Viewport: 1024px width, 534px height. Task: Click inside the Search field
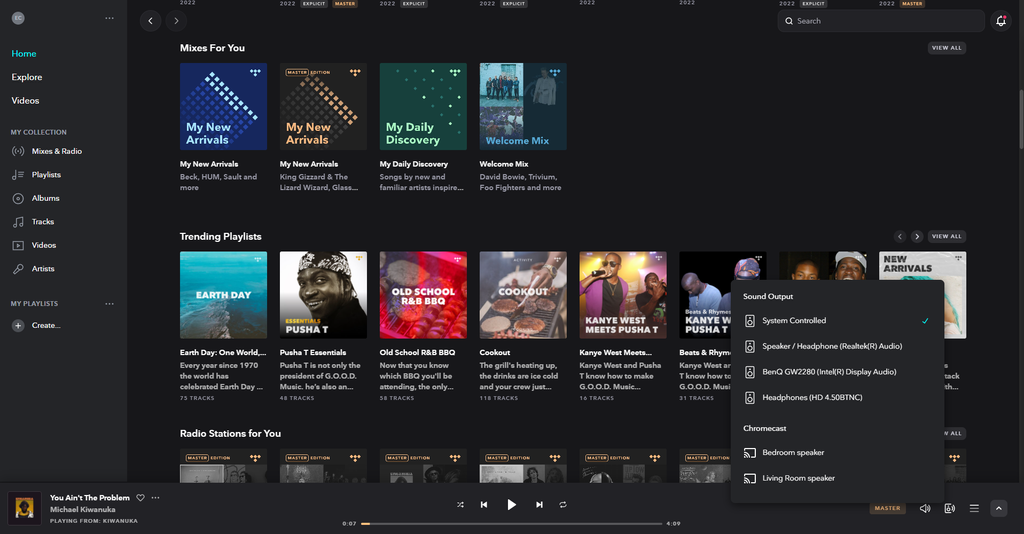[881, 21]
